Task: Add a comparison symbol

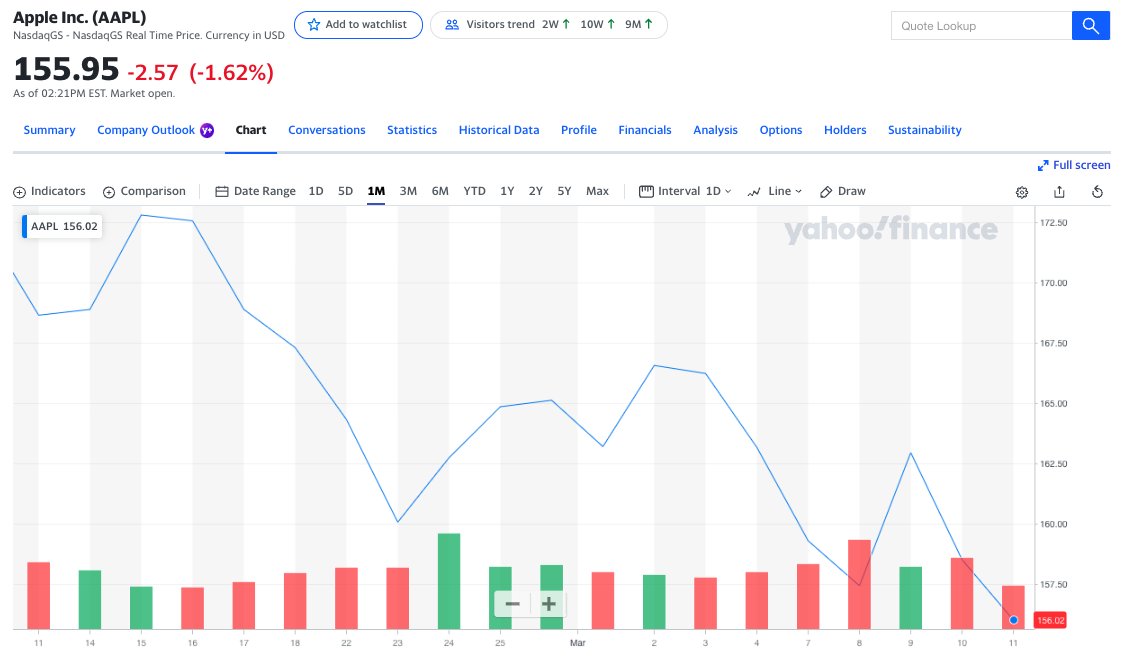Action: click(146, 191)
